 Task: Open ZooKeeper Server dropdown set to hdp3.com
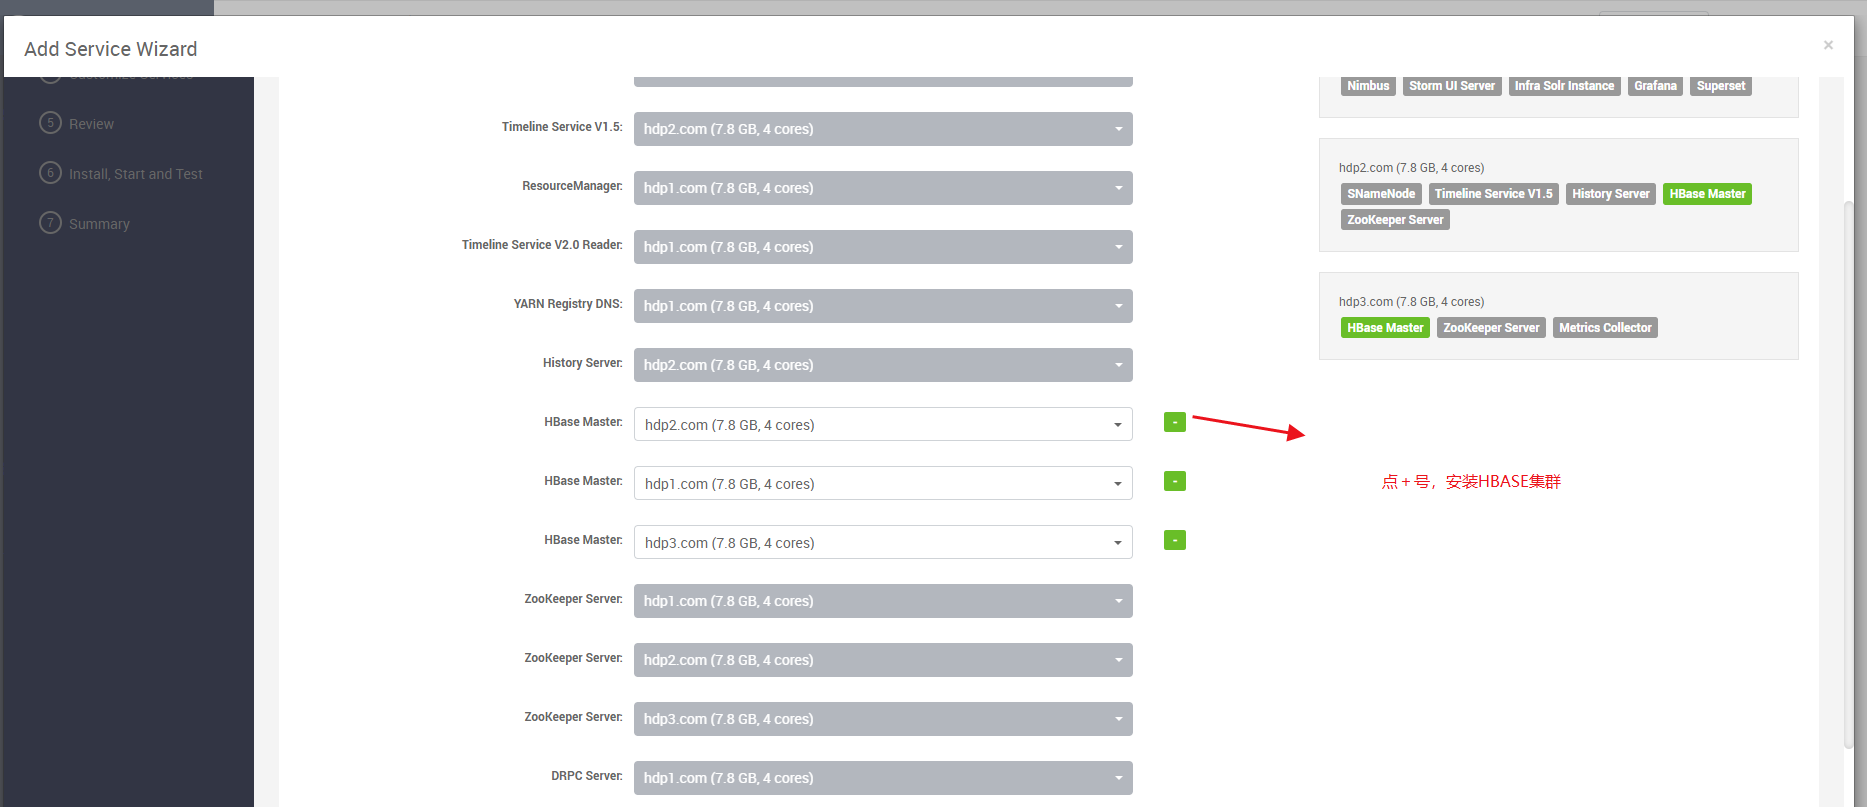click(883, 719)
